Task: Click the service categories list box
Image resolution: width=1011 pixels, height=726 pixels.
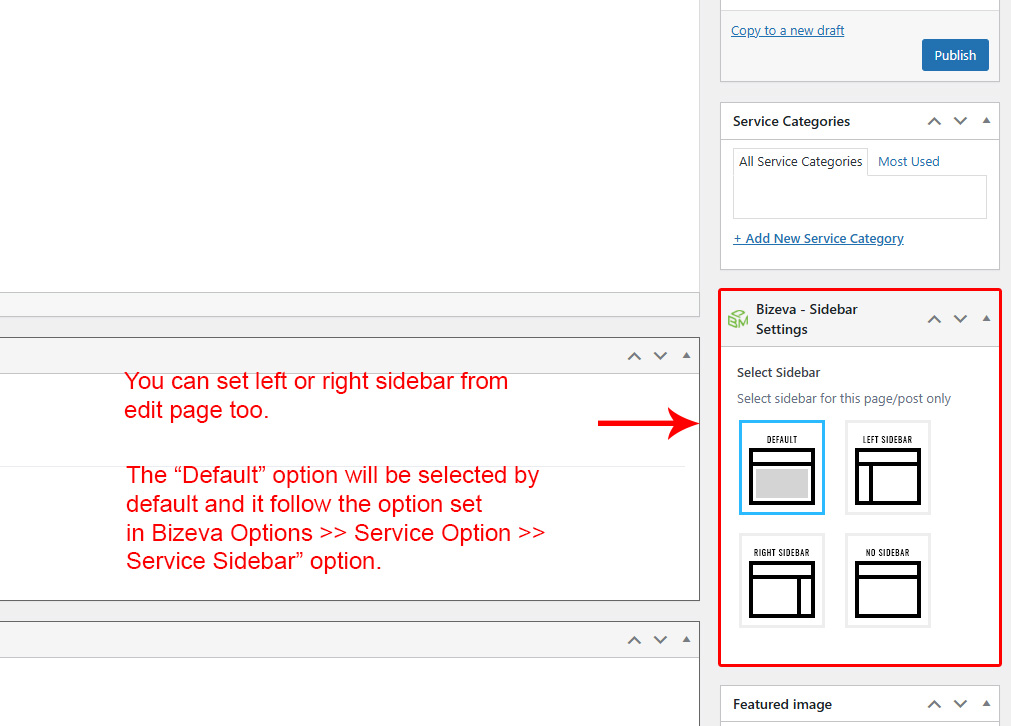Action: click(x=859, y=197)
